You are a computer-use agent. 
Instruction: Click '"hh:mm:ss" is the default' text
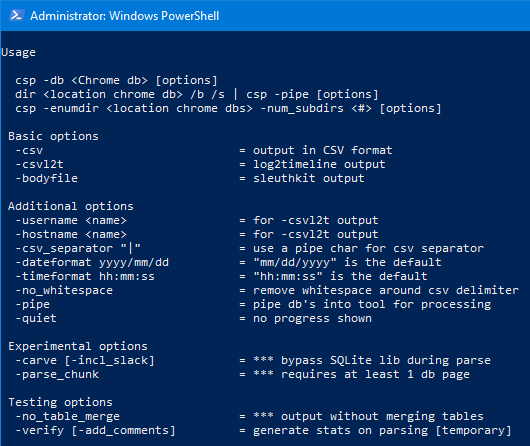pos(340,277)
